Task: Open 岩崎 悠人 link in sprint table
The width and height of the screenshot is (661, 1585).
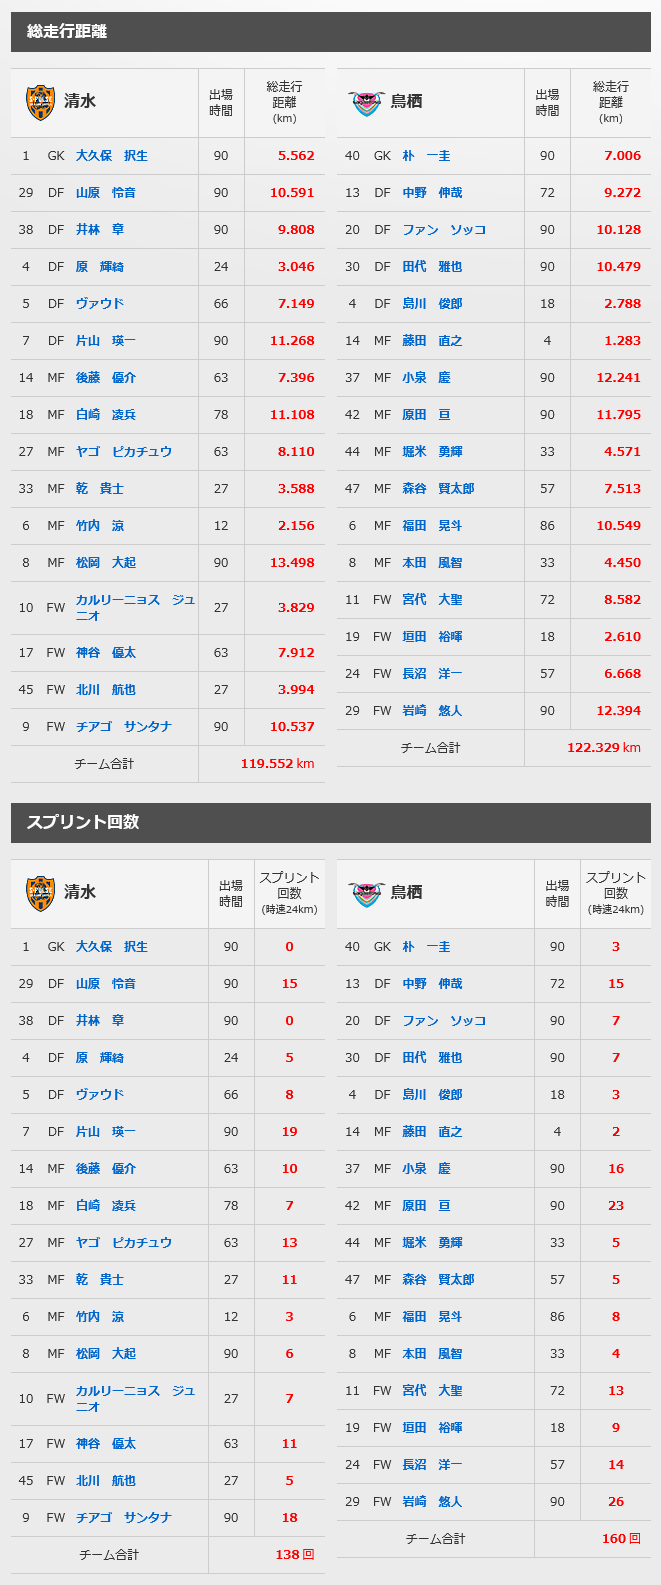Action: pos(432,1502)
